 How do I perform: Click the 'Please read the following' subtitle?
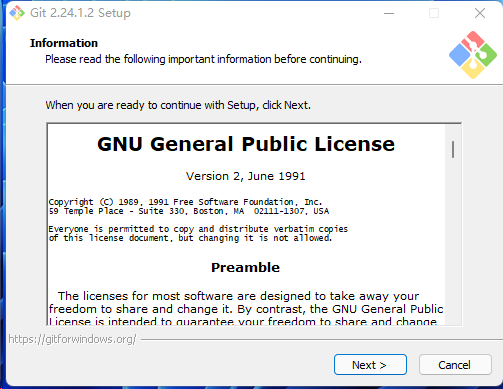(203, 59)
